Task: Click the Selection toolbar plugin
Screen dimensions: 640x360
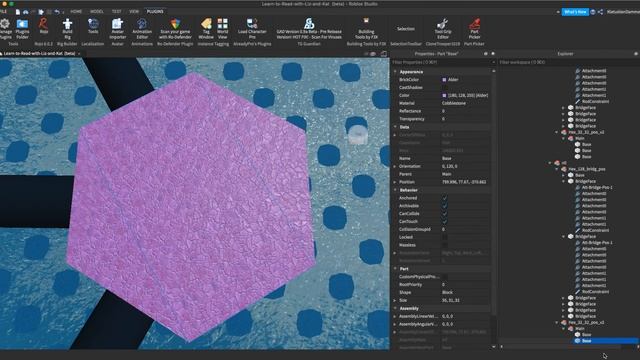Action: pyautogui.click(x=406, y=29)
